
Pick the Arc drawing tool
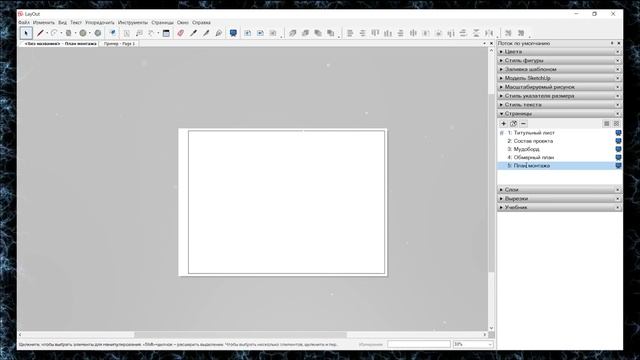(54, 33)
